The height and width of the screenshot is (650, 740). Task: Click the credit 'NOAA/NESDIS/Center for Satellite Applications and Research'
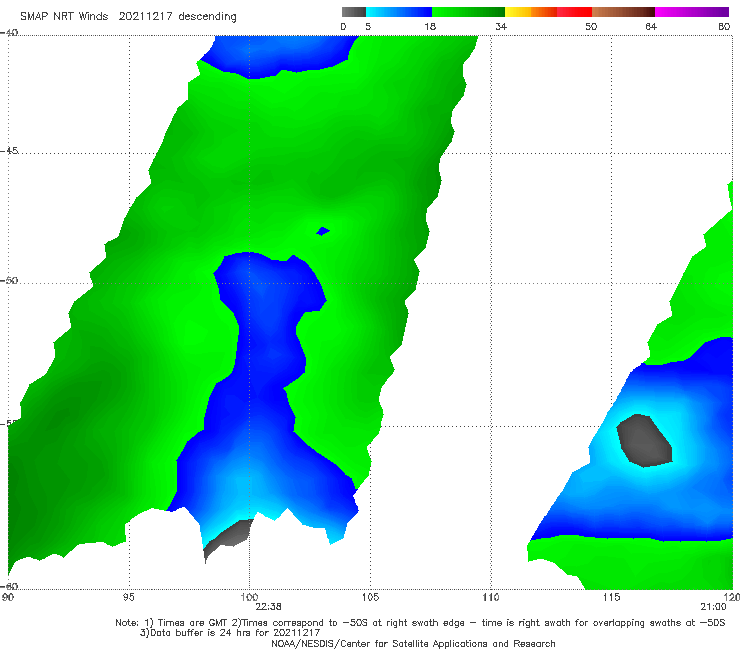[x=413, y=644]
